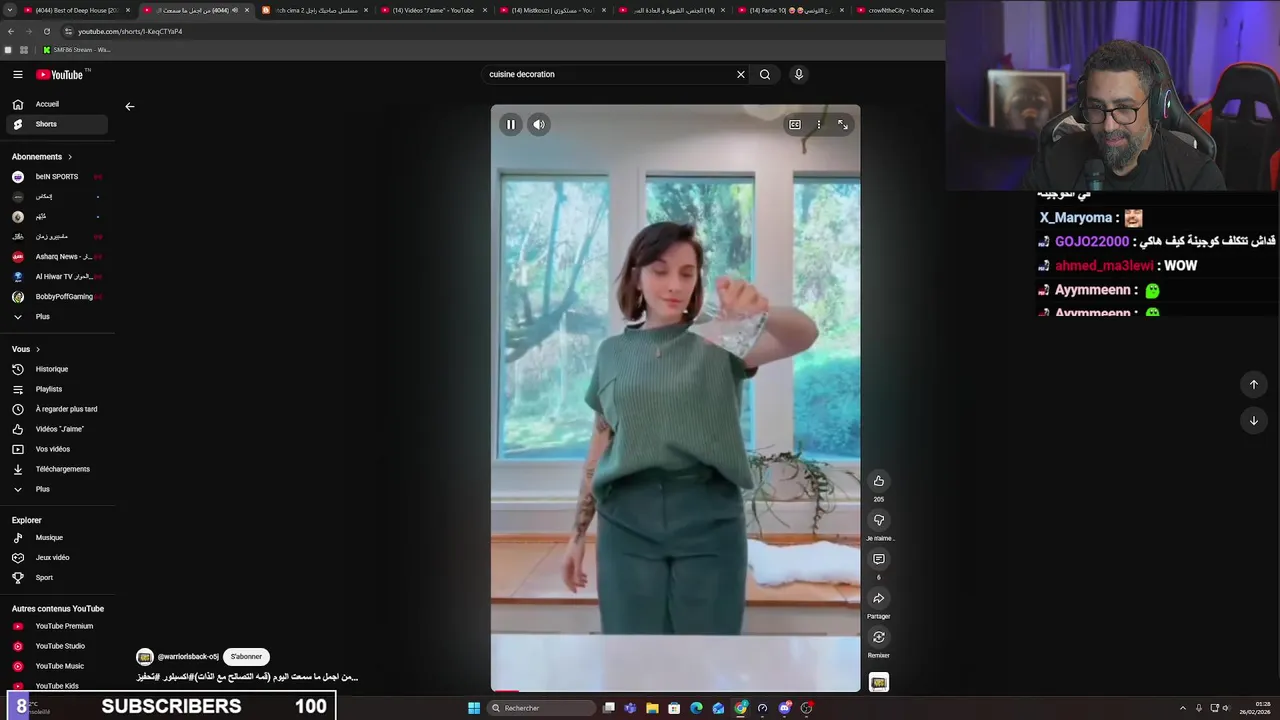
Task: Switch to Partie 10 browser tab
Action: click(x=790, y=10)
